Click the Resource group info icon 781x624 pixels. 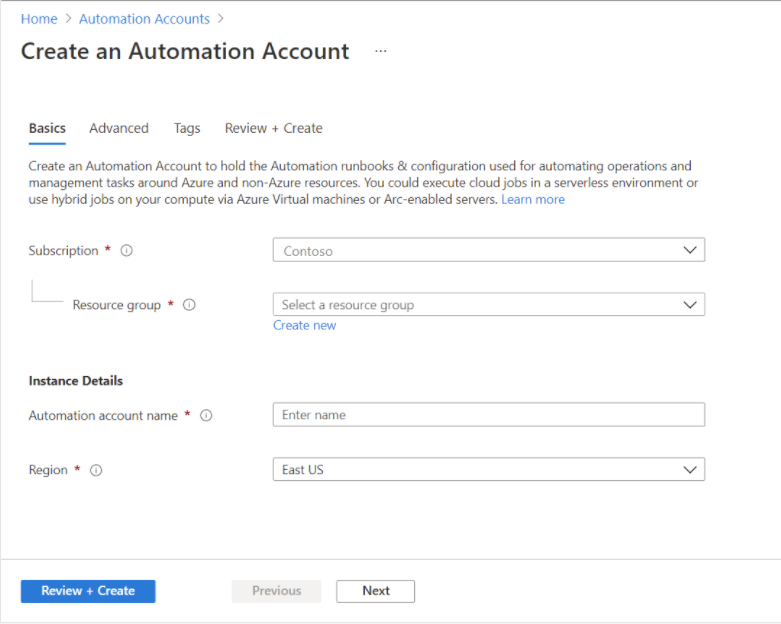pos(189,305)
